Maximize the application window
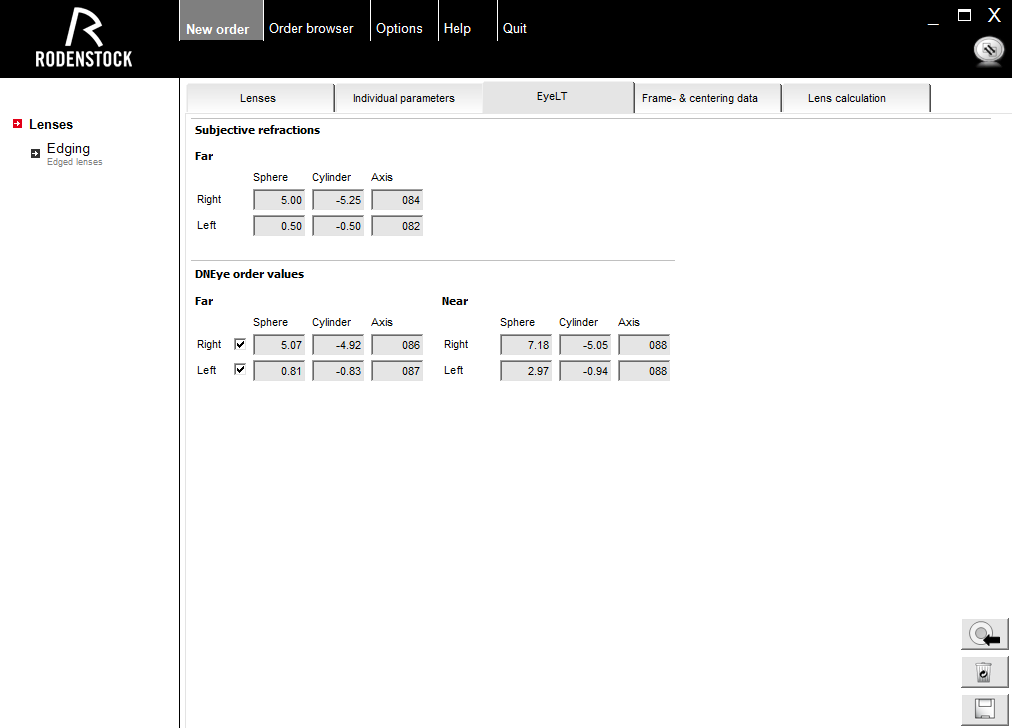The height and width of the screenshot is (728, 1012). 964,15
